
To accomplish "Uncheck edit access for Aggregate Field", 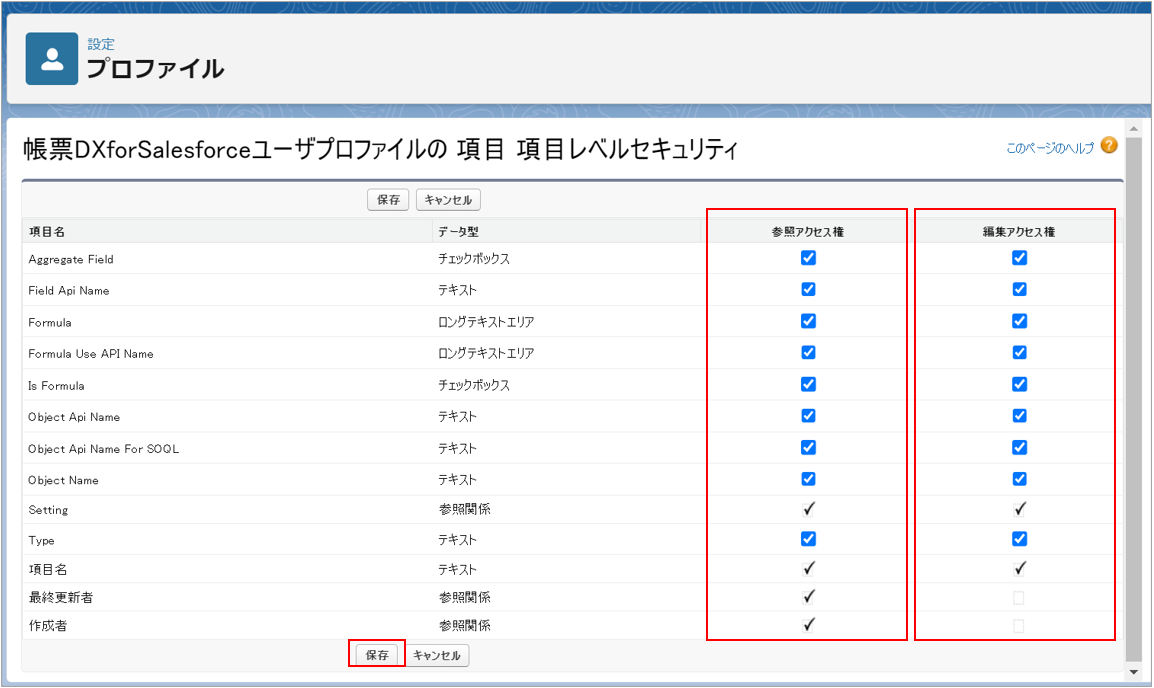I will click(x=1019, y=258).
